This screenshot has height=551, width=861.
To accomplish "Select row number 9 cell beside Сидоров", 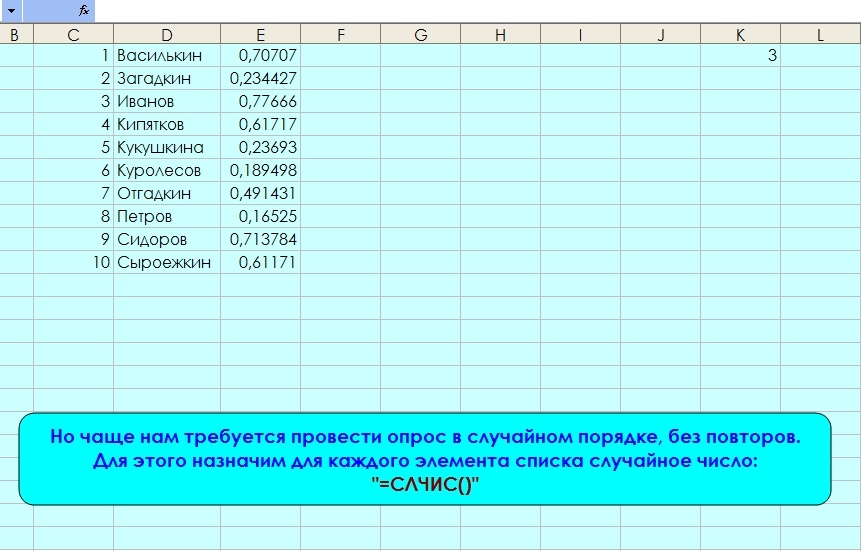I will [x=74, y=240].
